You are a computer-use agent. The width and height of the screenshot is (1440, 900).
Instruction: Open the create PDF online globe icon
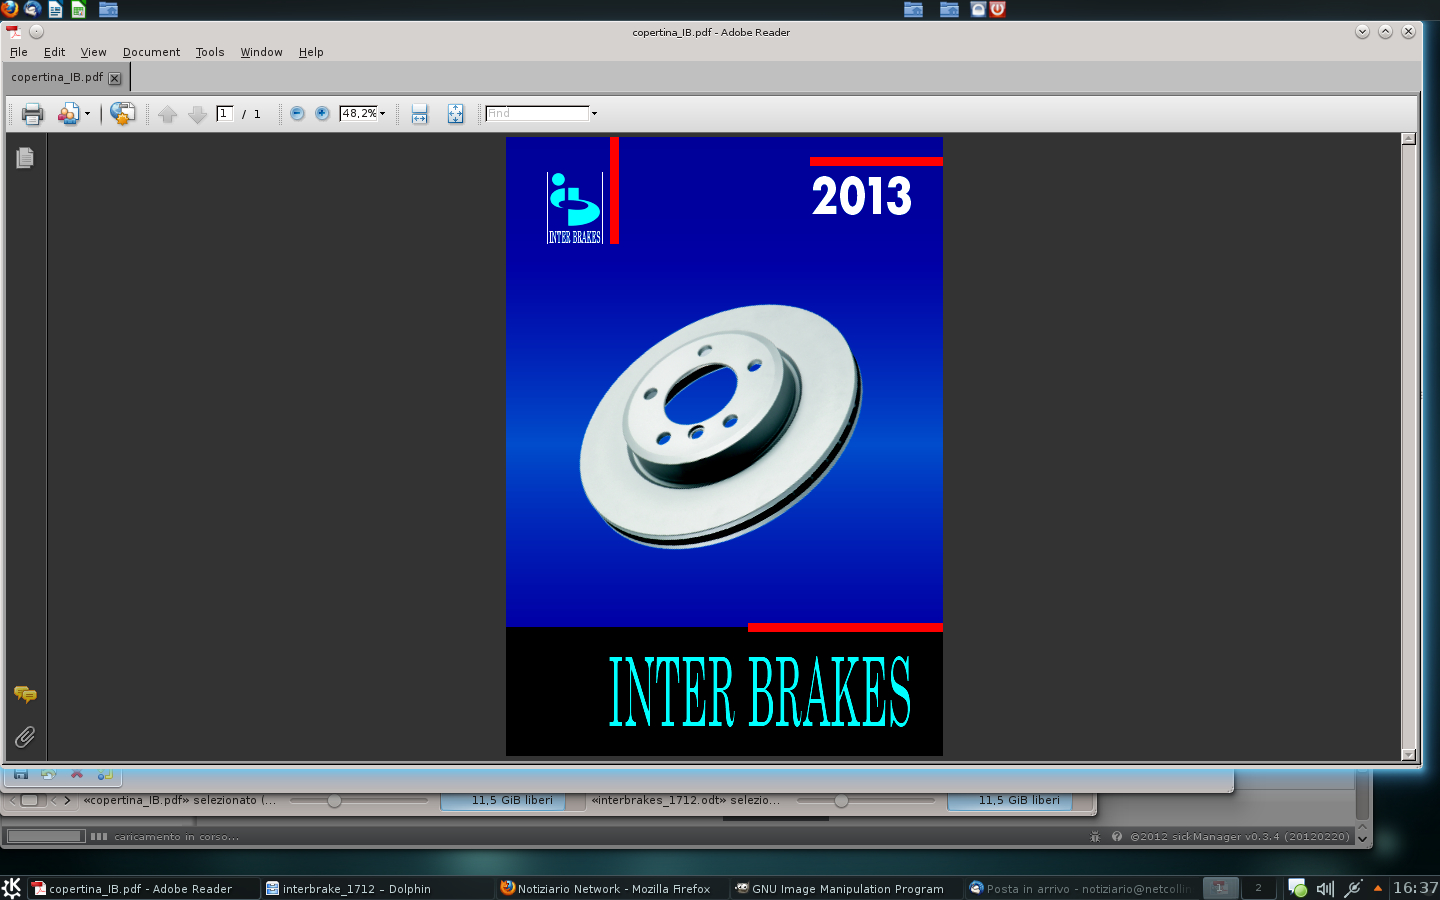(x=122, y=114)
